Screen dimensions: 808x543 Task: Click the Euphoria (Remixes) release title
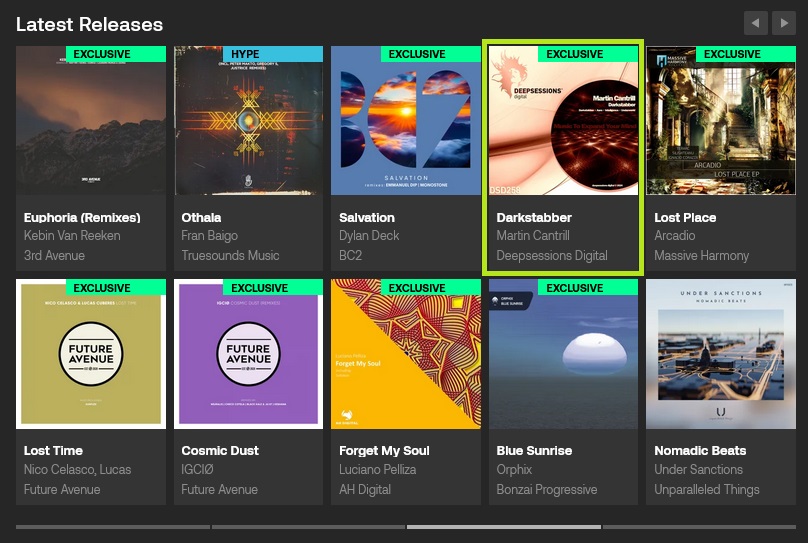tap(82, 217)
